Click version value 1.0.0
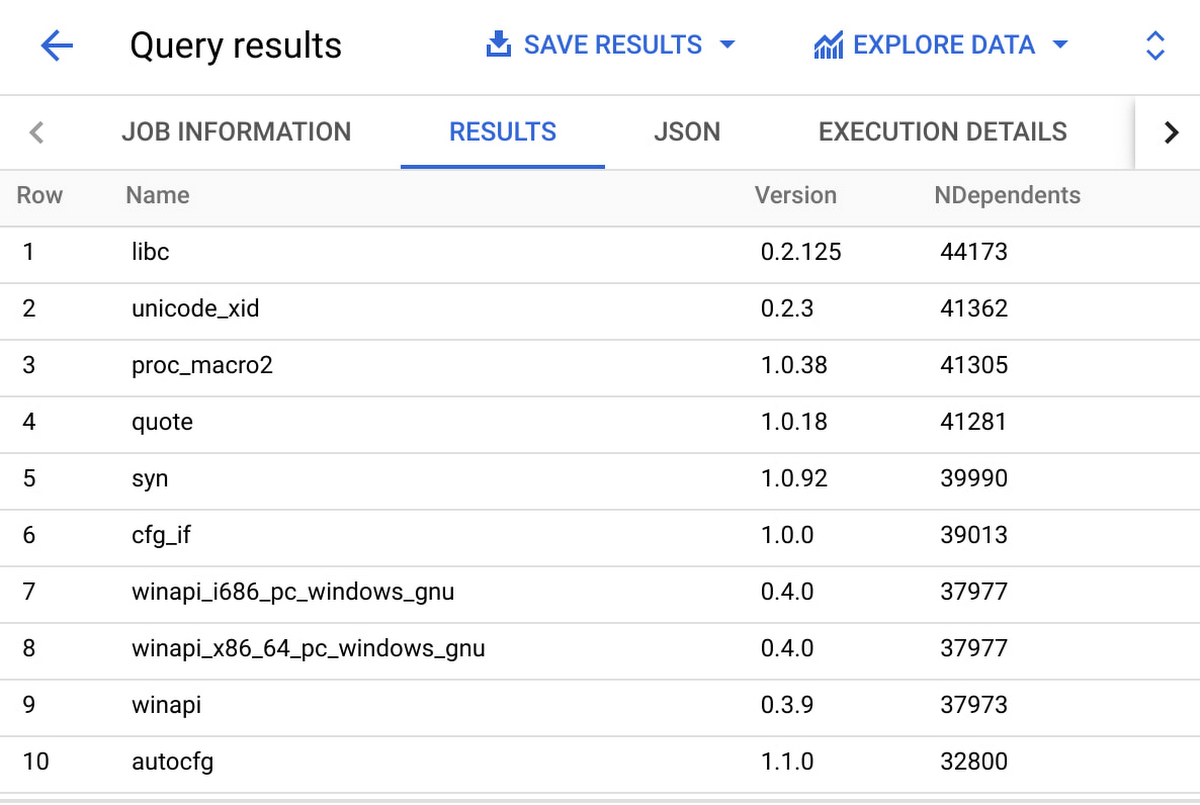This screenshot has width=1200, height=805. coord(787,535)
